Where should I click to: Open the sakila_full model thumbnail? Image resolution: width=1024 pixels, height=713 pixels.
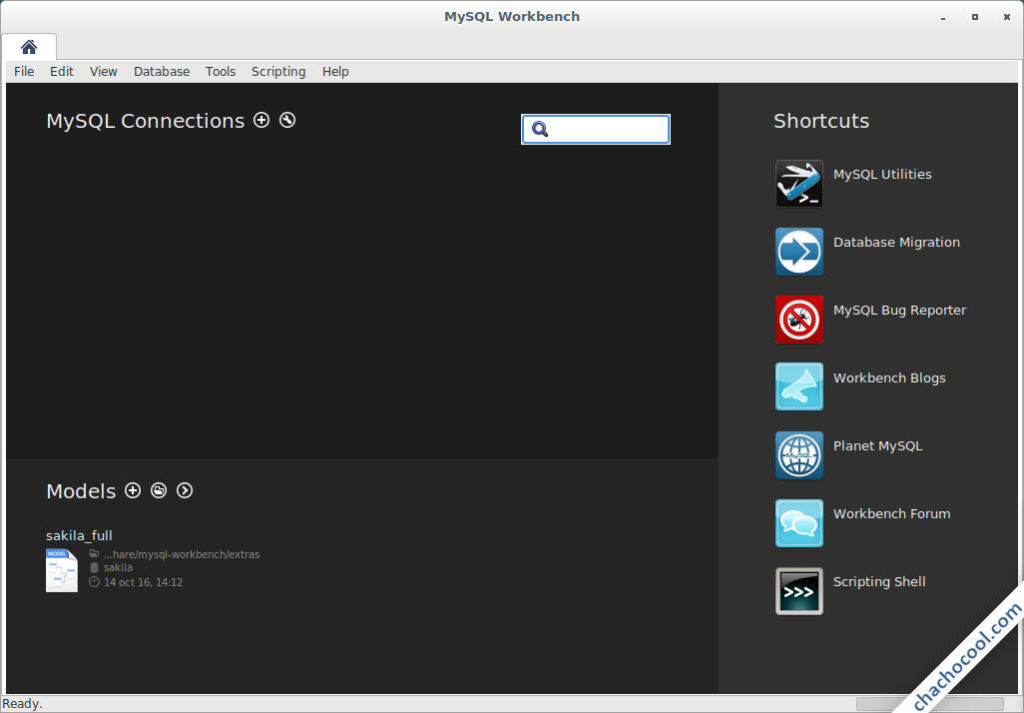61,570
